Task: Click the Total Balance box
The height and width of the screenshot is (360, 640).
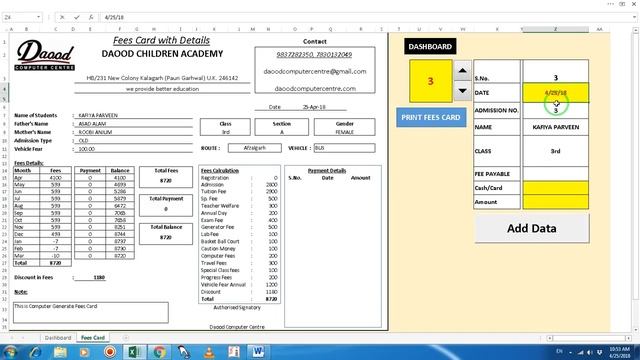Action: click(166, 233)
